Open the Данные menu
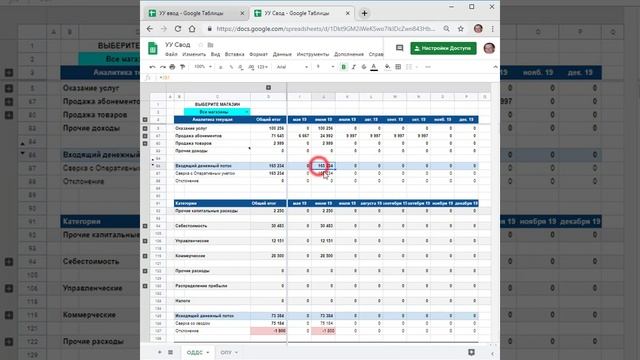Viewport: 640px width, 360px height. [x=282, y=54]
